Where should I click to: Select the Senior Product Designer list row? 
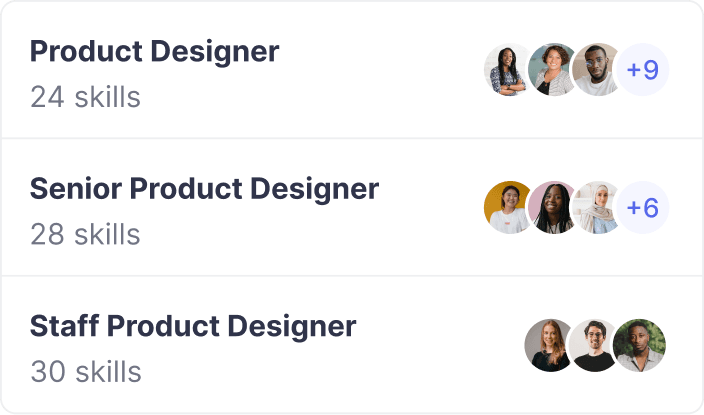[x=352, y=207]
